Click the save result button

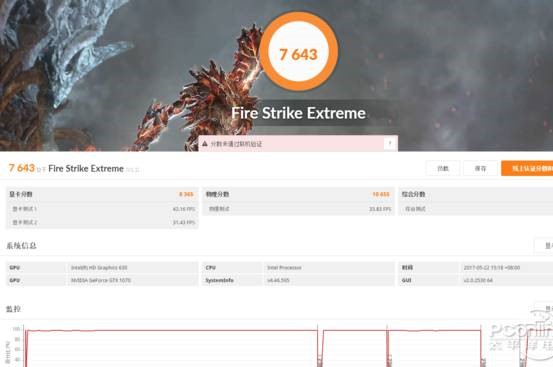tap(480, 169)
